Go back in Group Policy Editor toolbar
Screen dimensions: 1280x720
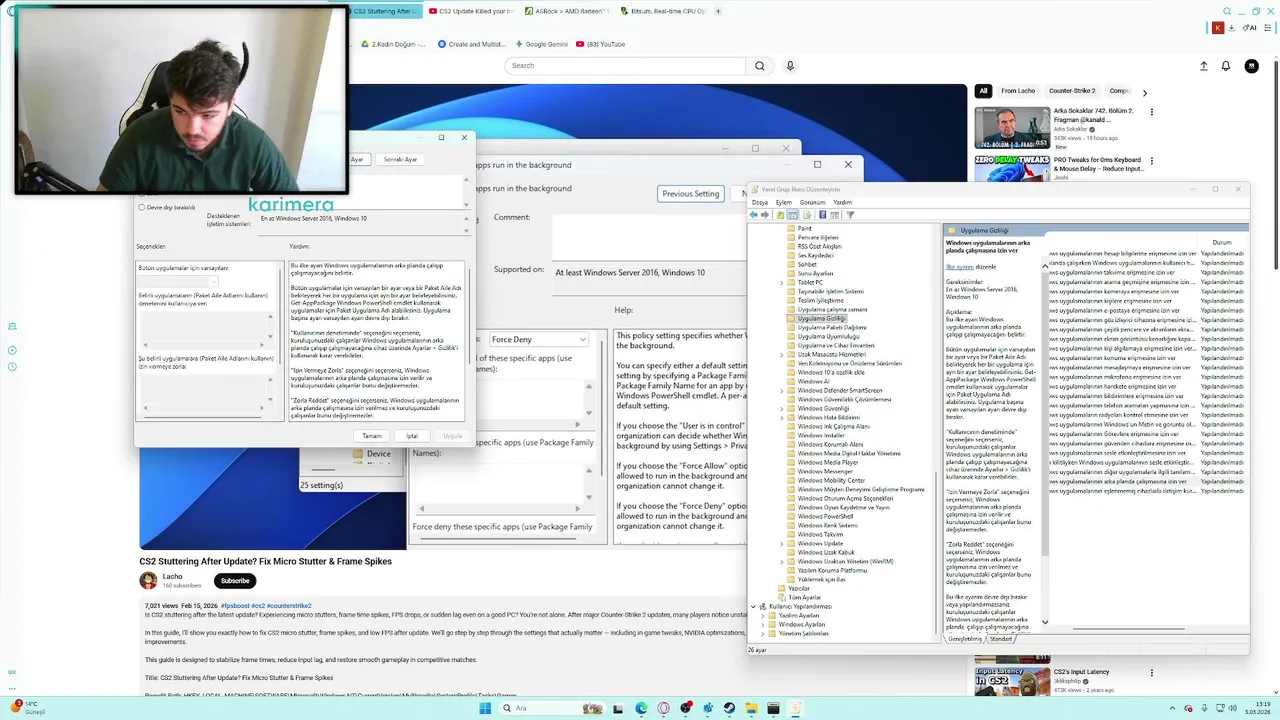pyautogui.click(x=754, y=214)
